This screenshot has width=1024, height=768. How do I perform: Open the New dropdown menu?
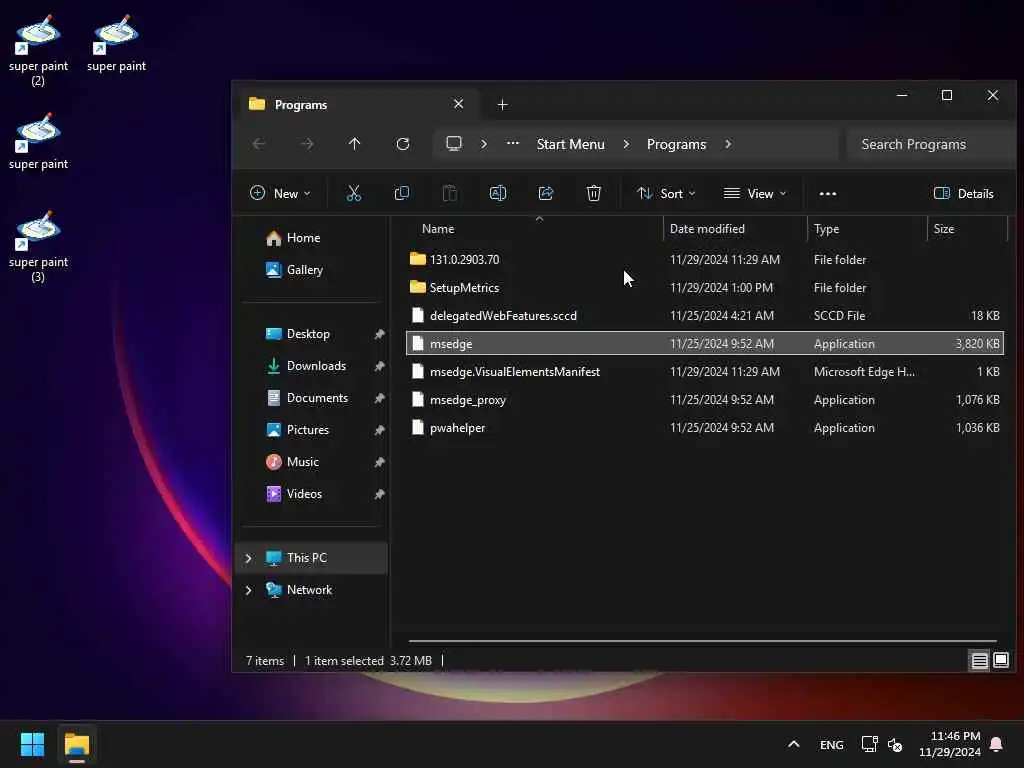[280, 193]
